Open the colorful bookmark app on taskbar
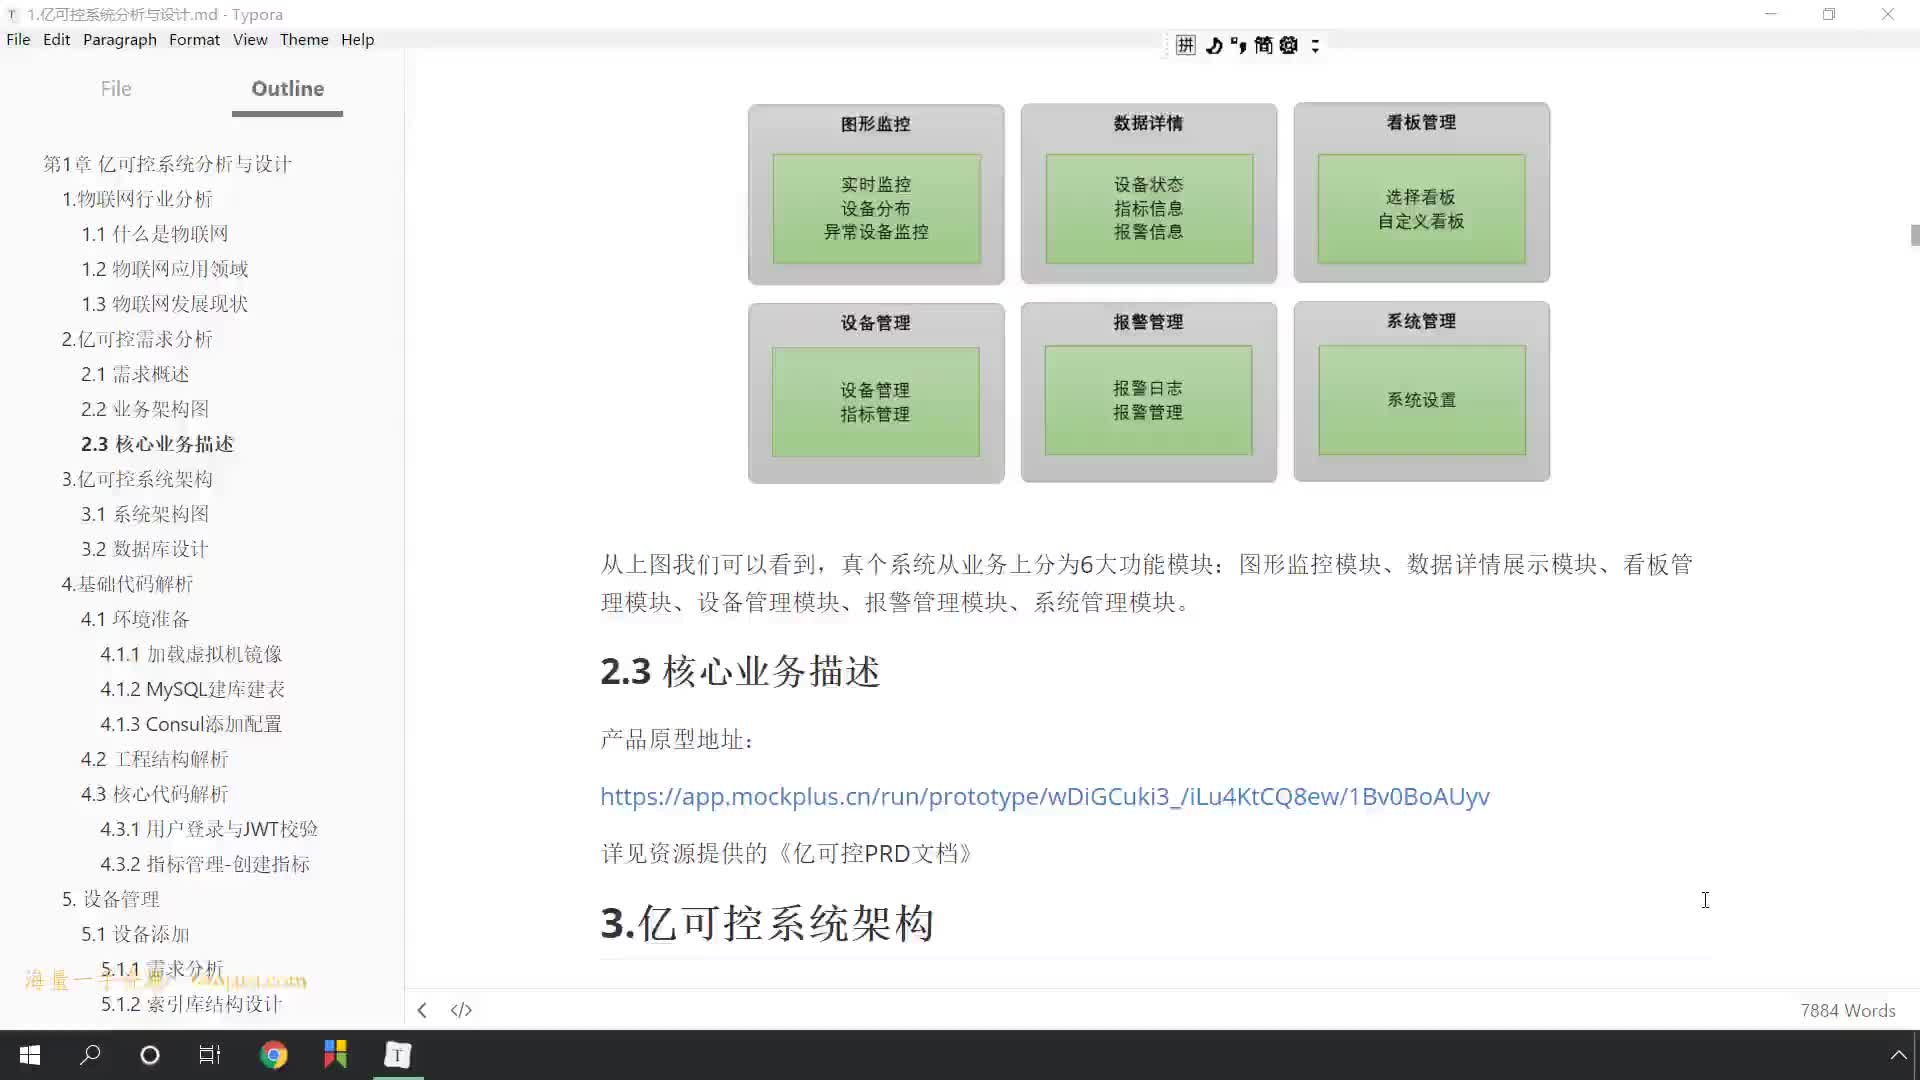 [x=335, y=1055]
